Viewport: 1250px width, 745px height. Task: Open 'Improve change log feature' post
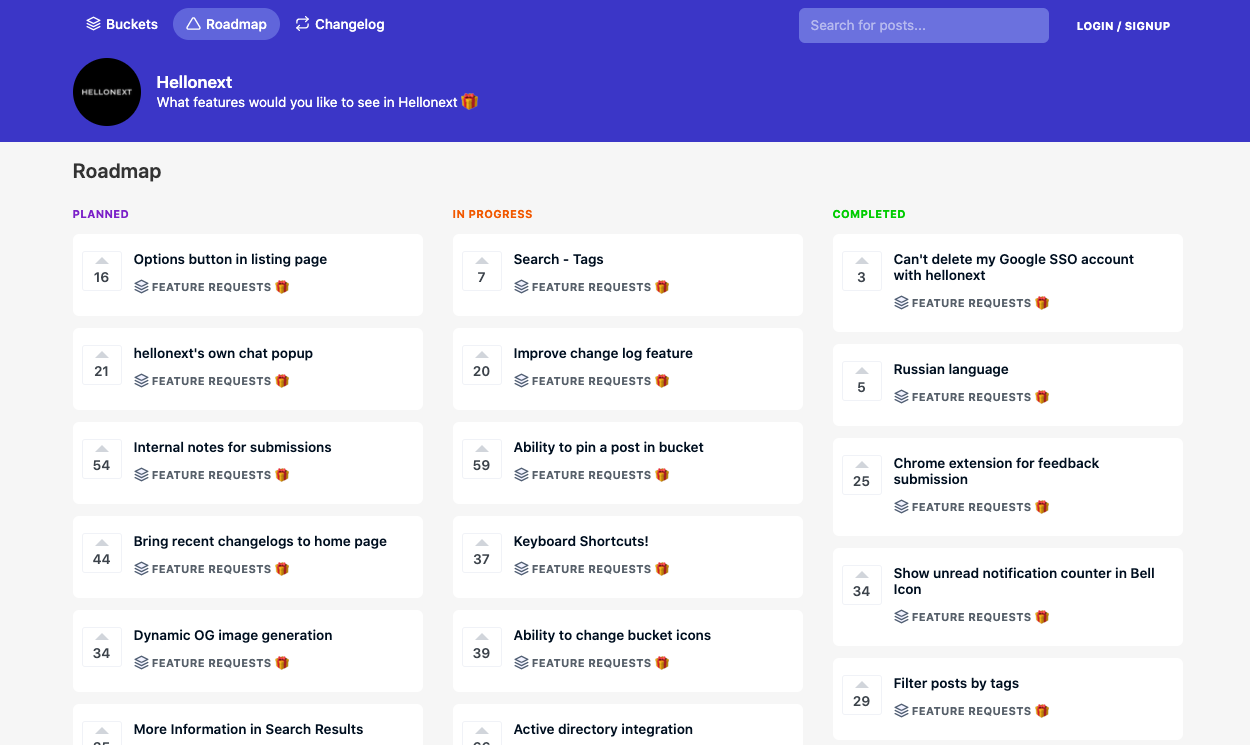(603, 353)
